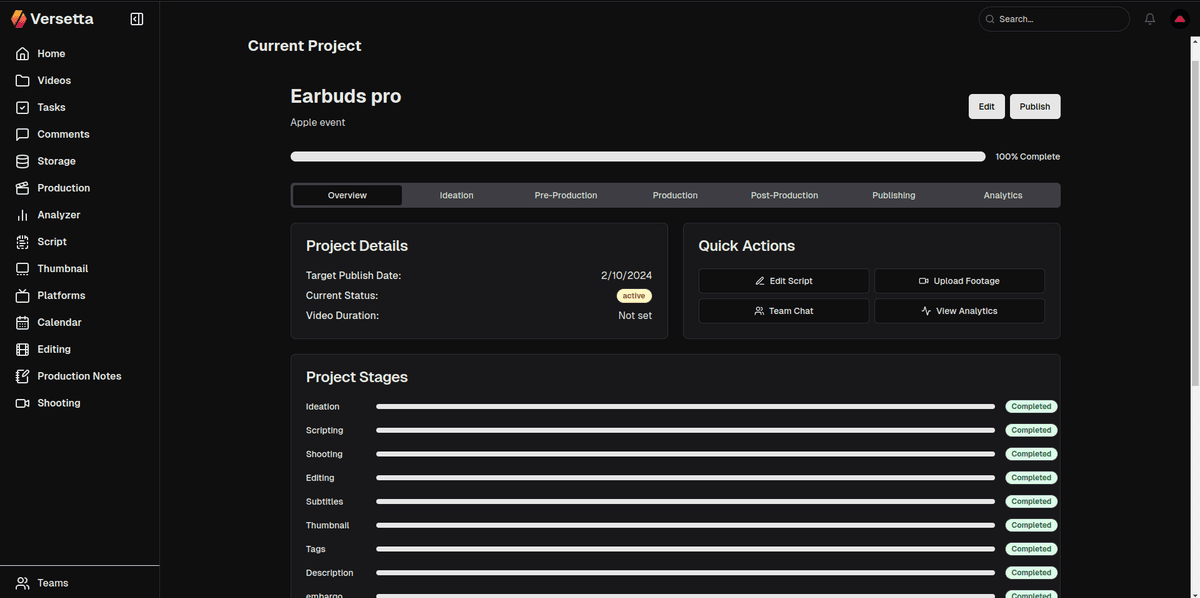Viewport: 1200px width, 598px height.
Task: Open the Pre-Production tab
Action: [566, 195]
